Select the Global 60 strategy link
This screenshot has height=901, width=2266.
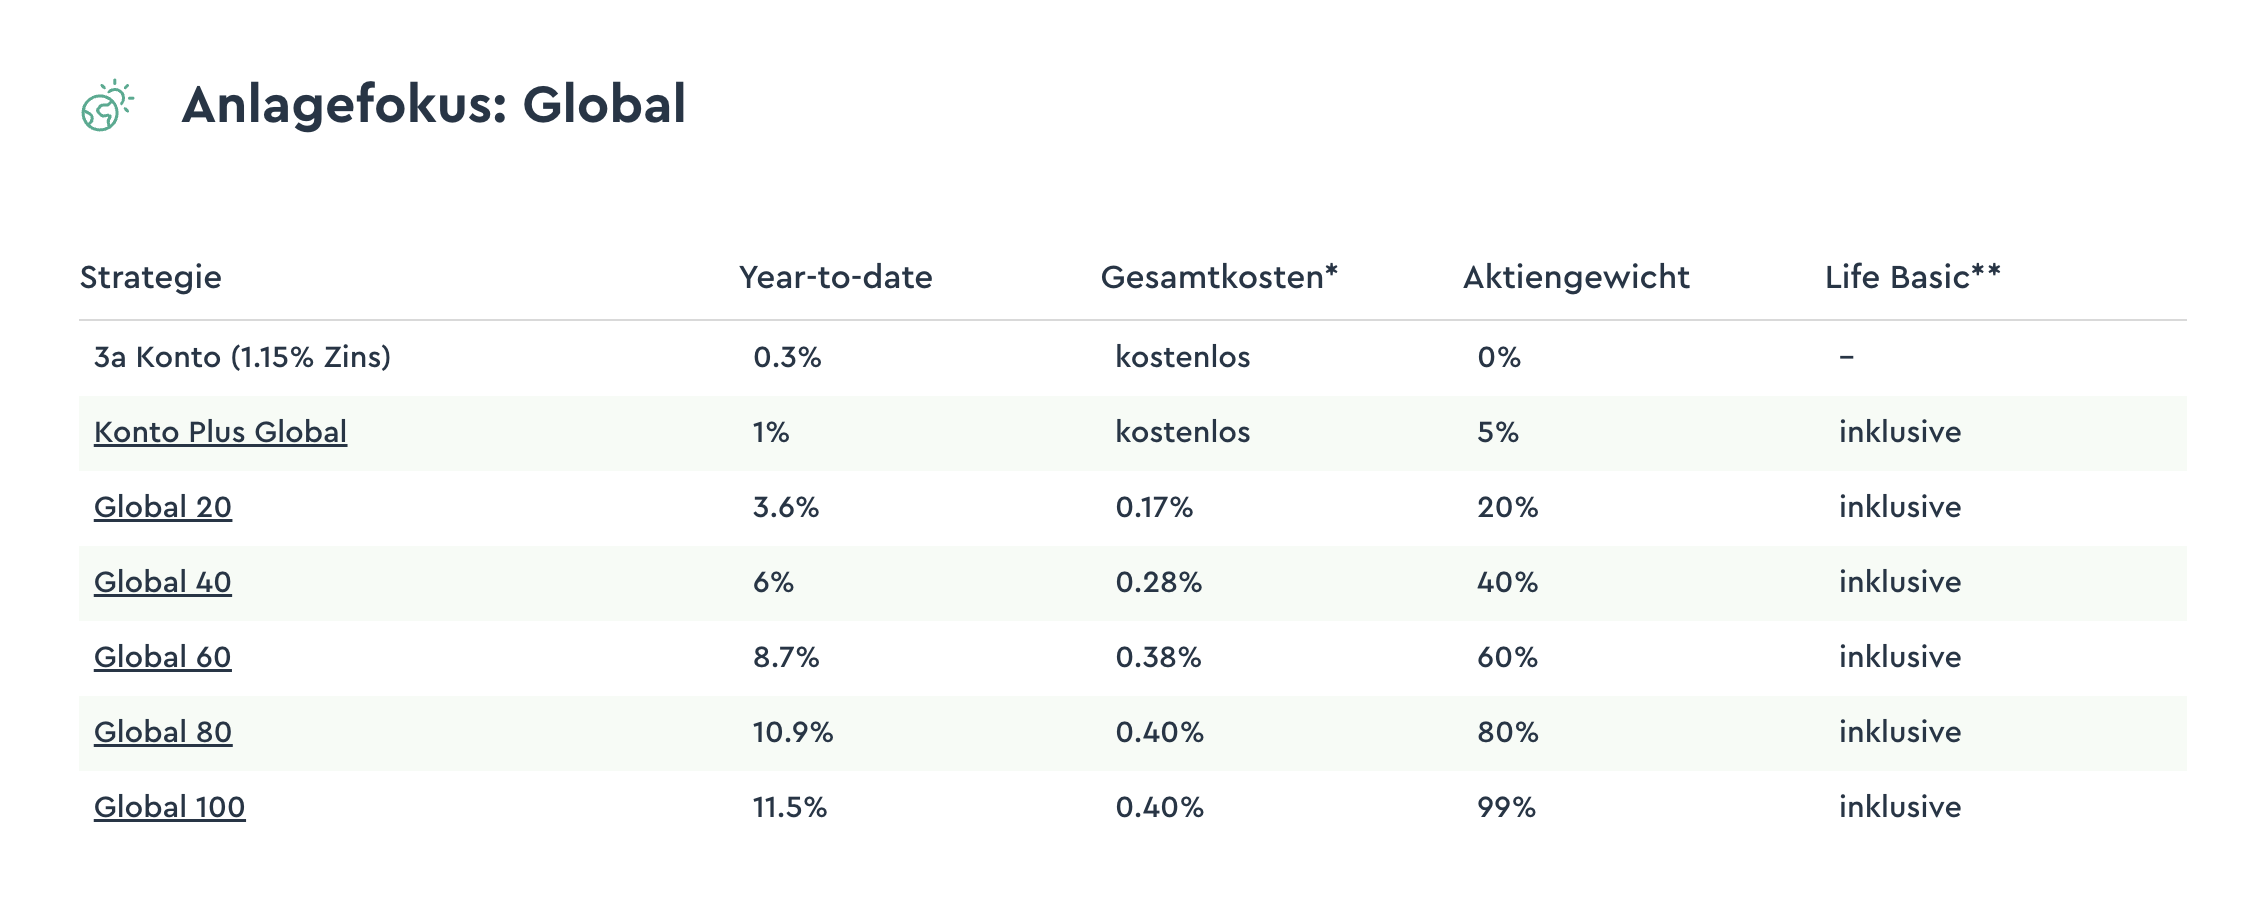[x=163, y=657]
